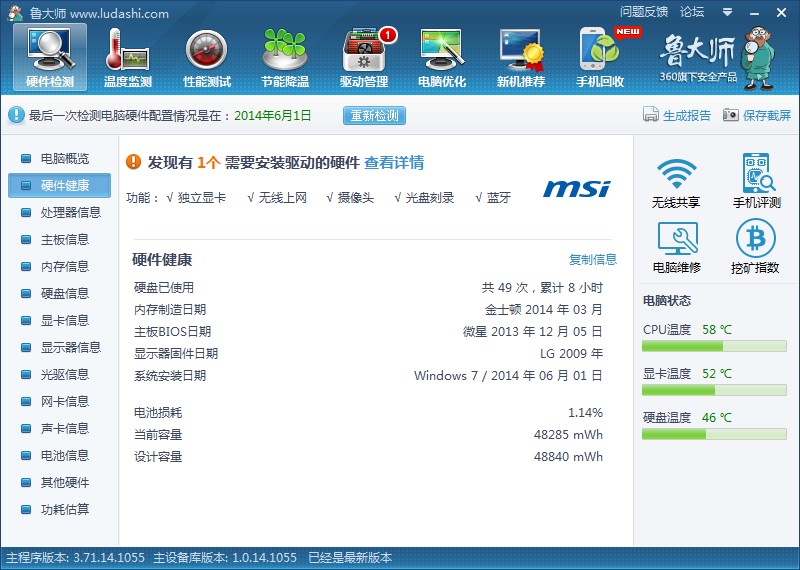Image resolution: width=800 pixels, height=570 pixels.
Task: Open 电脑维修 computer repair
Action: pos(677,247)
